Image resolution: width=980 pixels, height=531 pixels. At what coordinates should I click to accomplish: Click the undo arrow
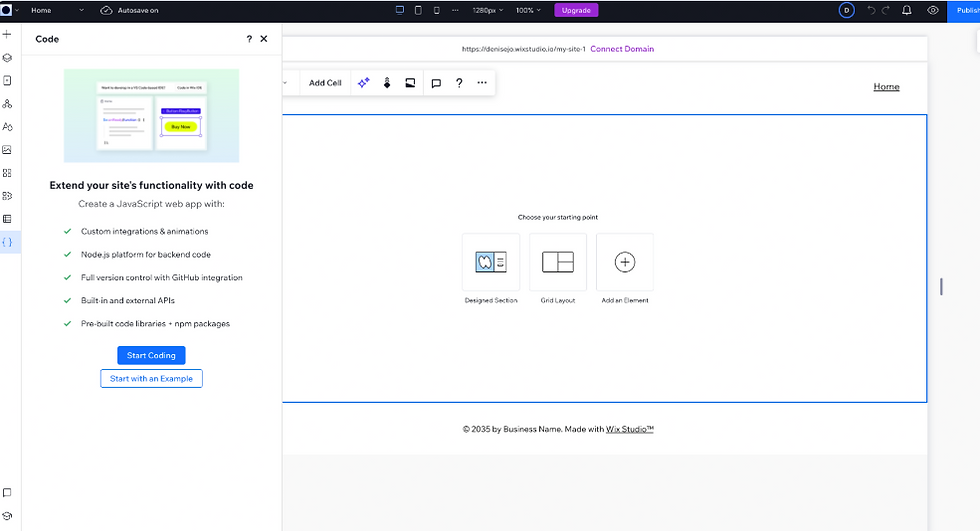tap(871, 10)
